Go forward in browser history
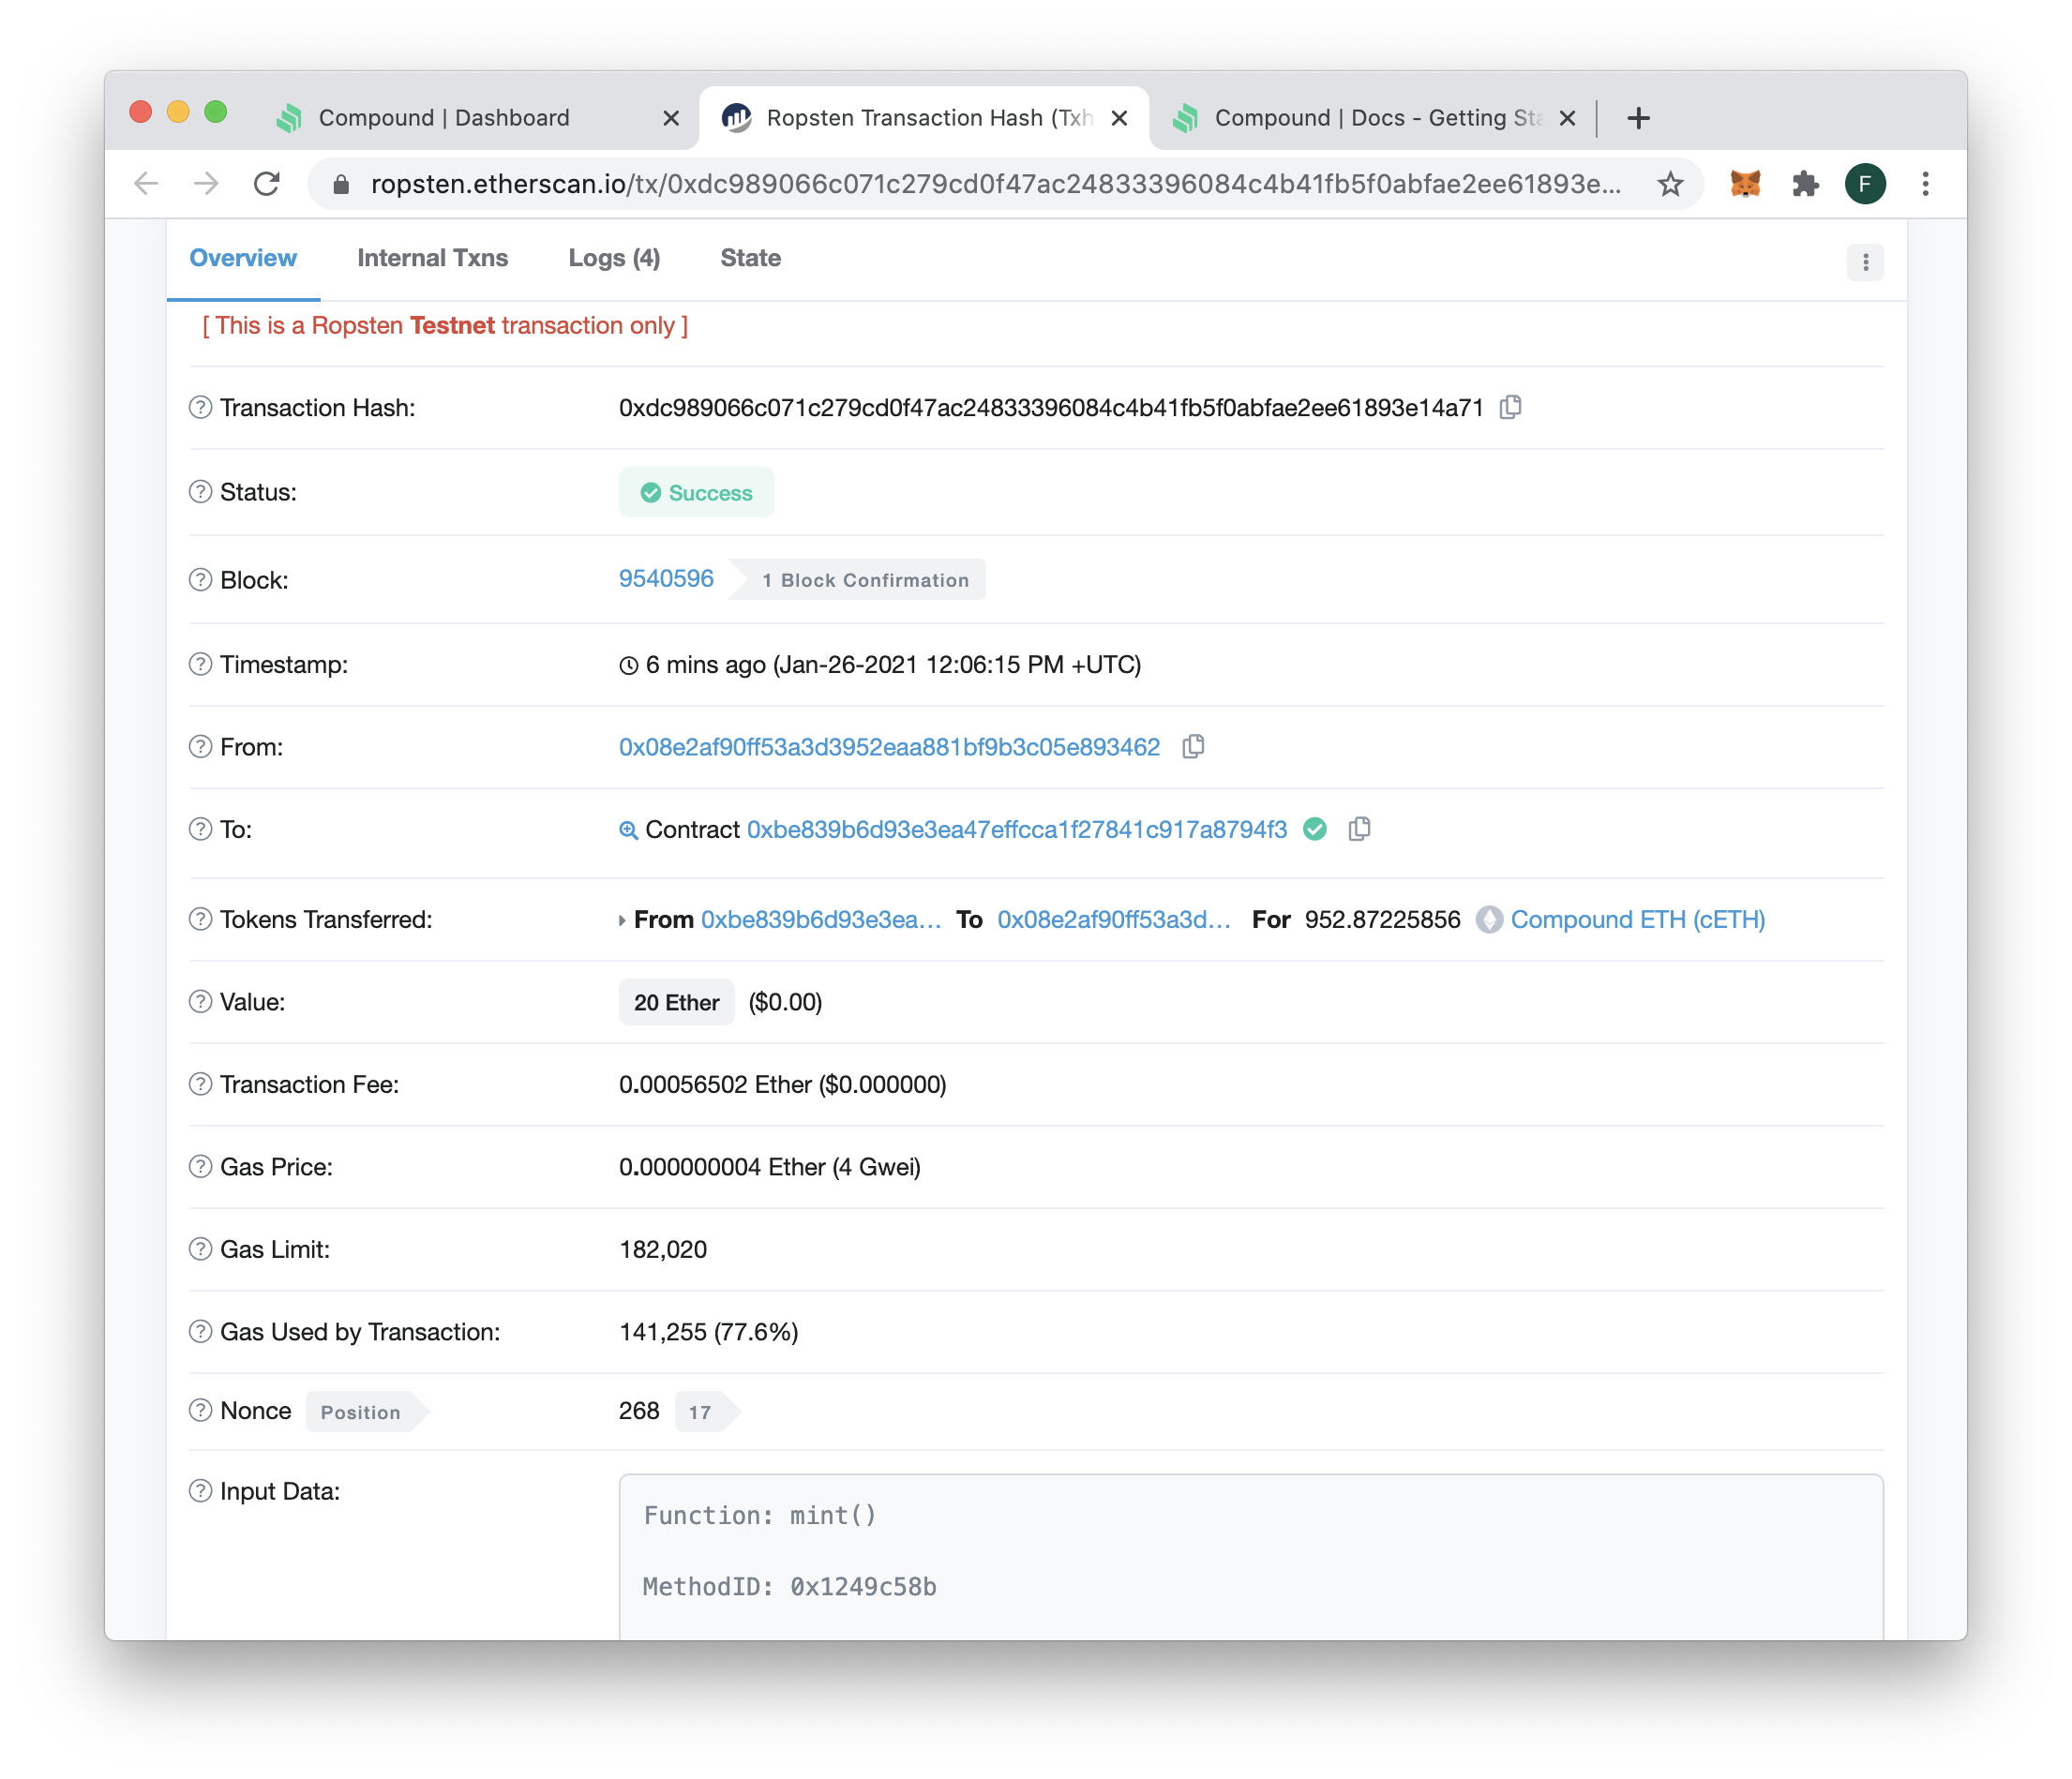The image size is (2072, 1779). click(x=206, y=184)
